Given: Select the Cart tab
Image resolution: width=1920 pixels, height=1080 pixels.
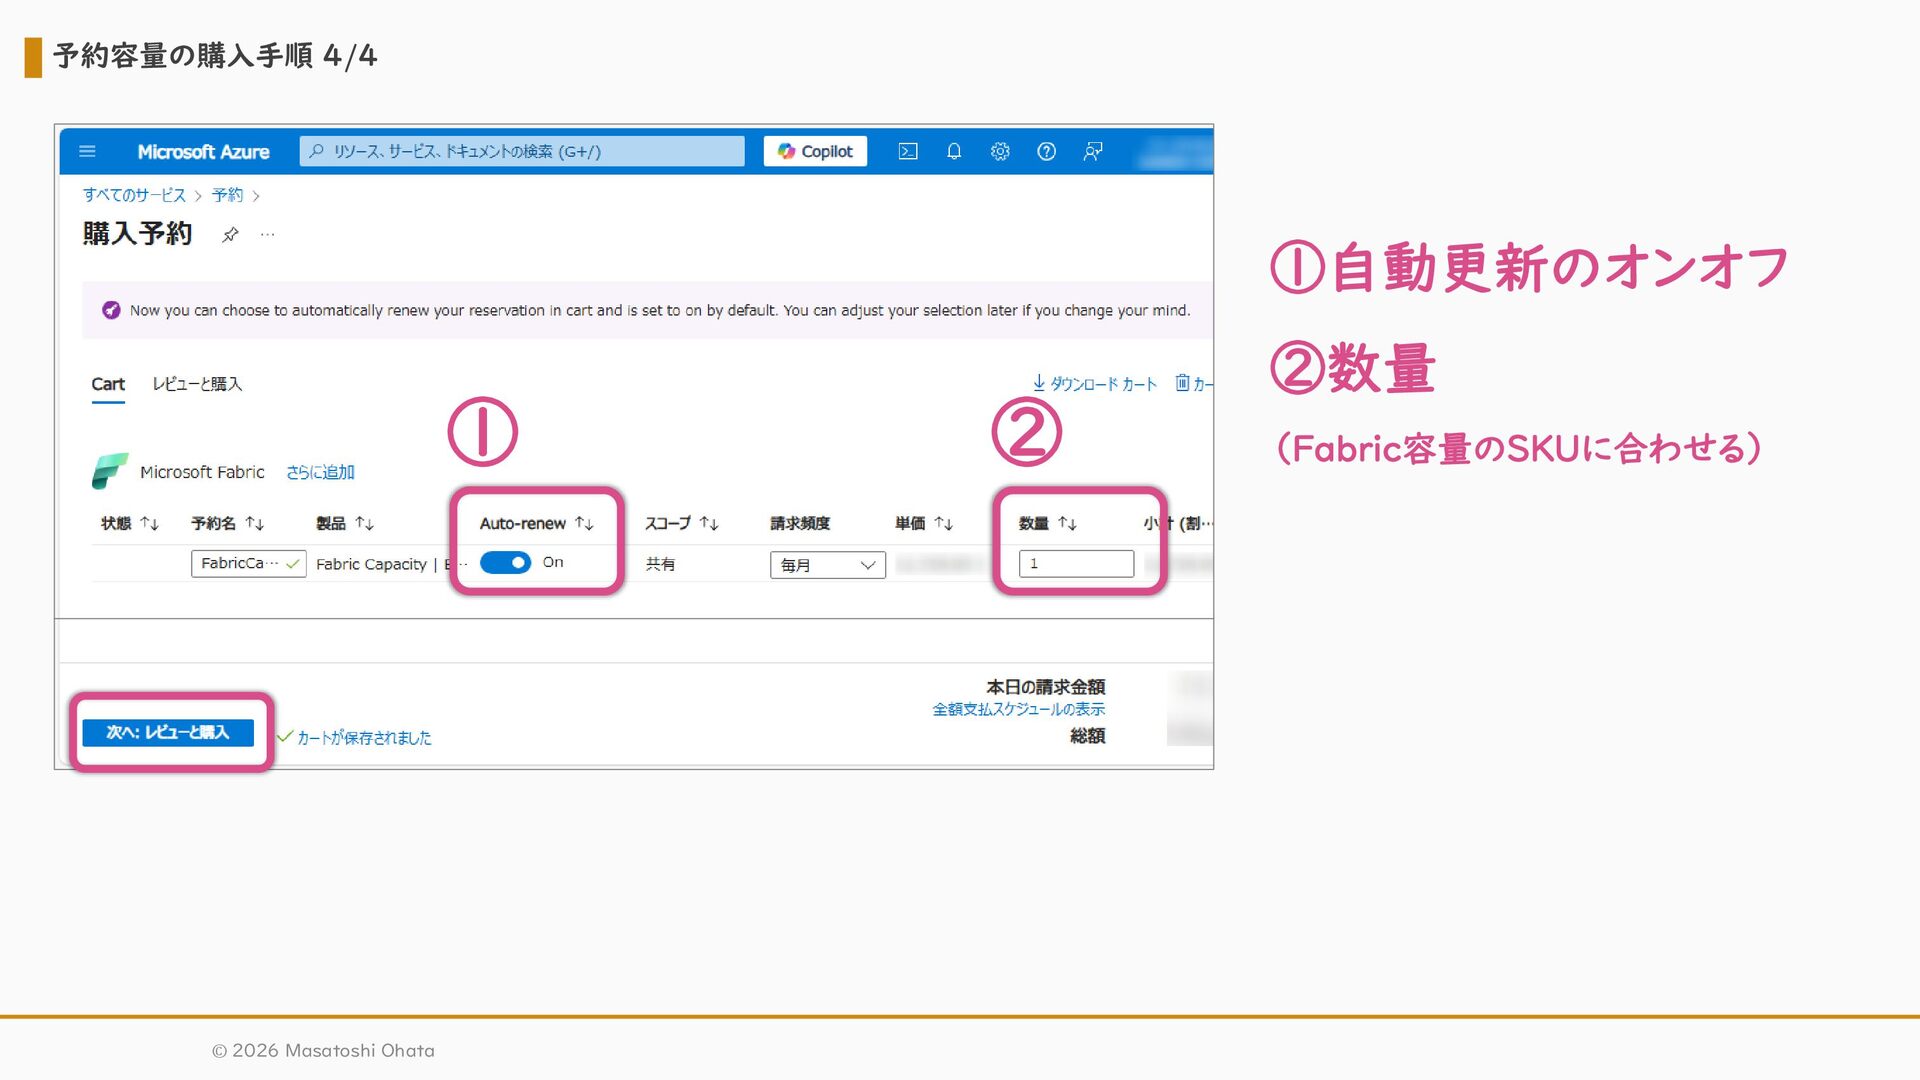Looking at the screenshot, I should (108, 384).
